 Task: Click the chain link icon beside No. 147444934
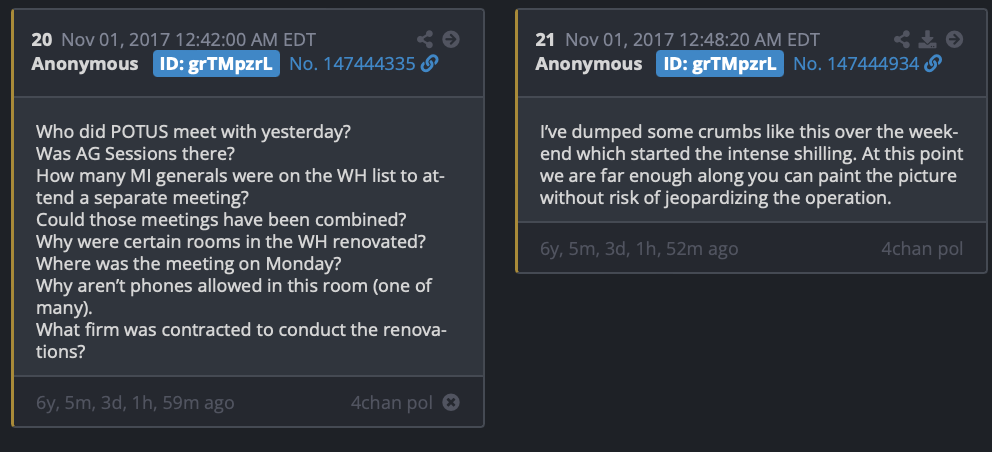coord(934,64)
